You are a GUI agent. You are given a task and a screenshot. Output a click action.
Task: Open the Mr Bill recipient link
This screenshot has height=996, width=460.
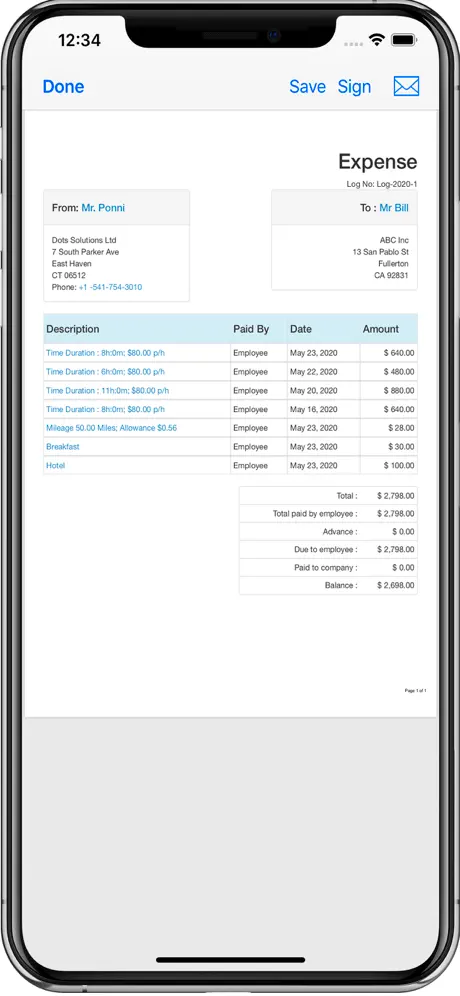(x=394, y=208)
